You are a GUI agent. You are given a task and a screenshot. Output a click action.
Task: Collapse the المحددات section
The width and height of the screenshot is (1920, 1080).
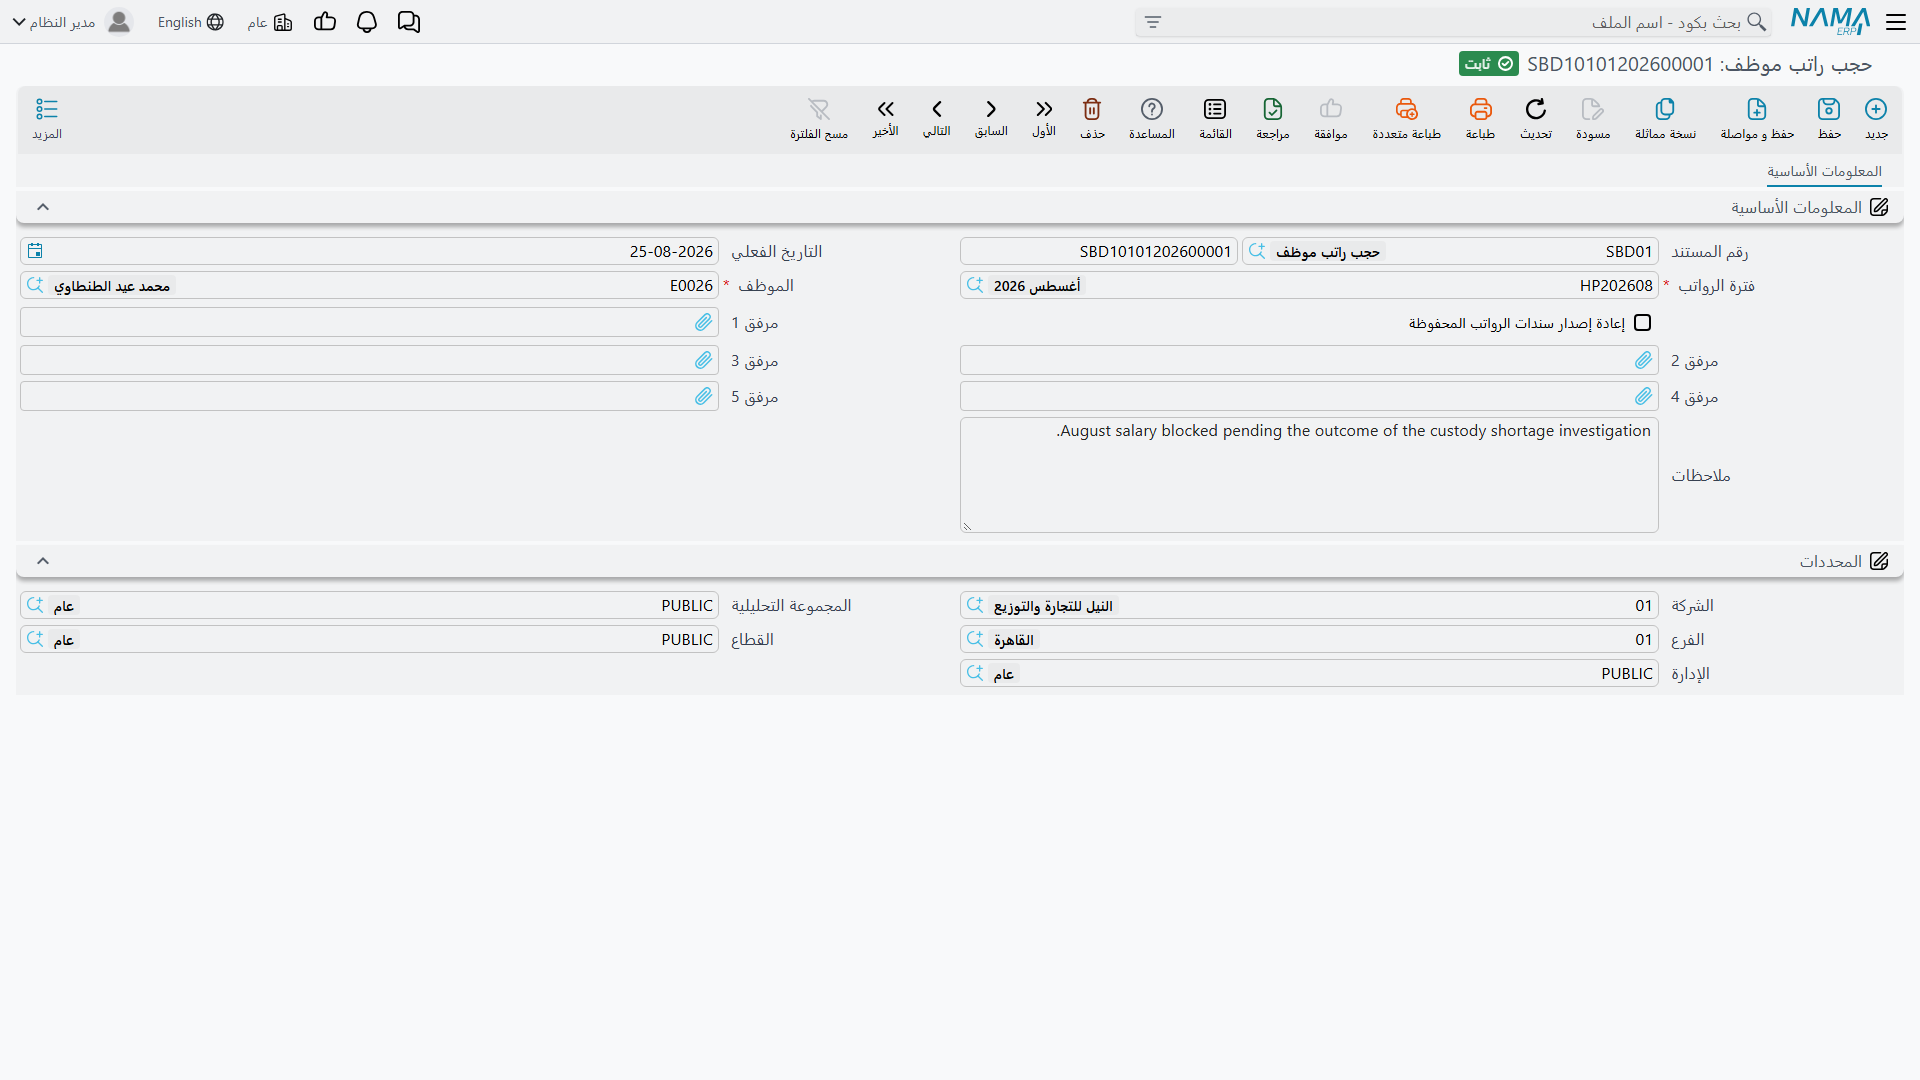coord(43,561)
